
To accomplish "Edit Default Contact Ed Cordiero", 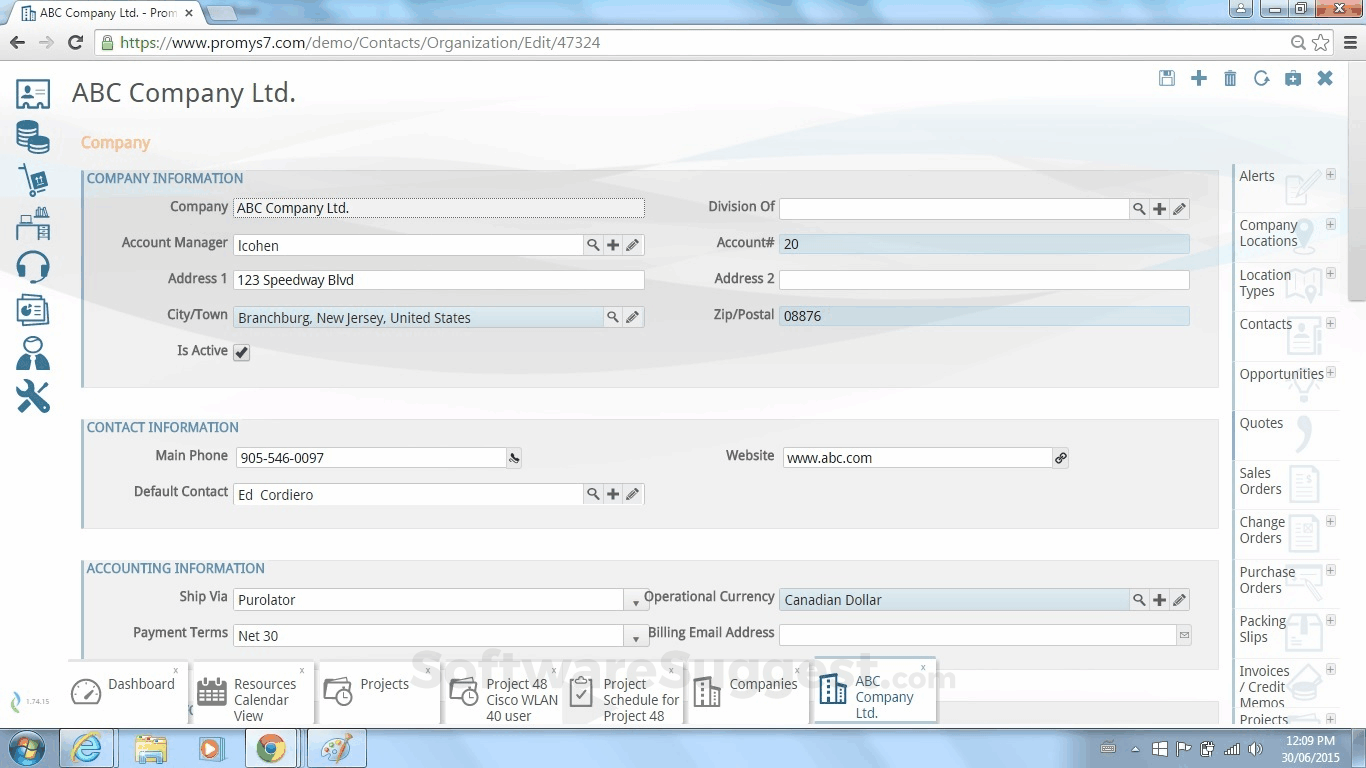I will [633, 494].
